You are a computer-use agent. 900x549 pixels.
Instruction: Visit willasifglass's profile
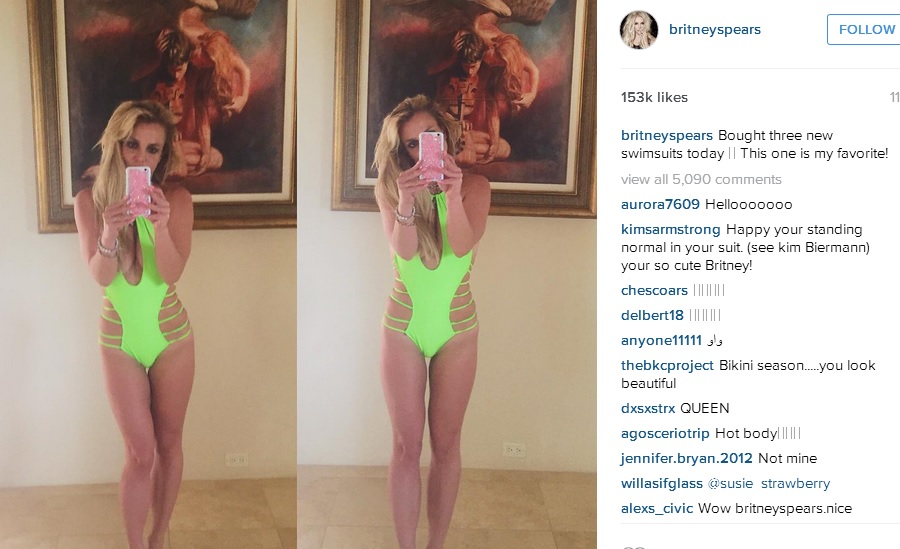point(662,484)
